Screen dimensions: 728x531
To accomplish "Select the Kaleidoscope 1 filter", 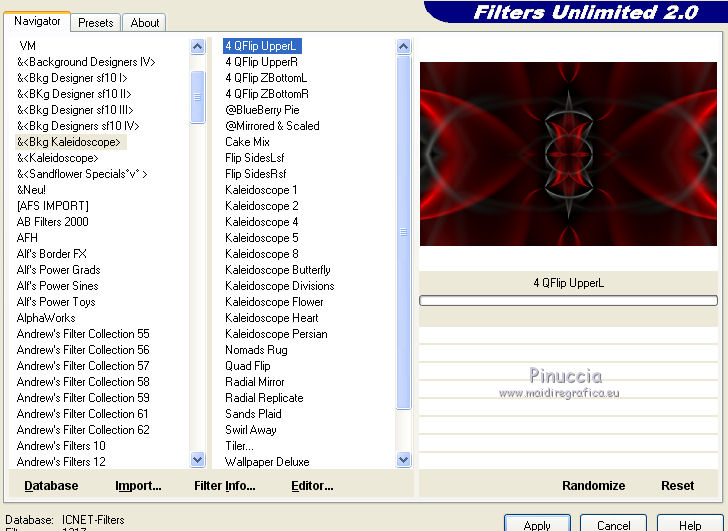I will tap(261, 190).
